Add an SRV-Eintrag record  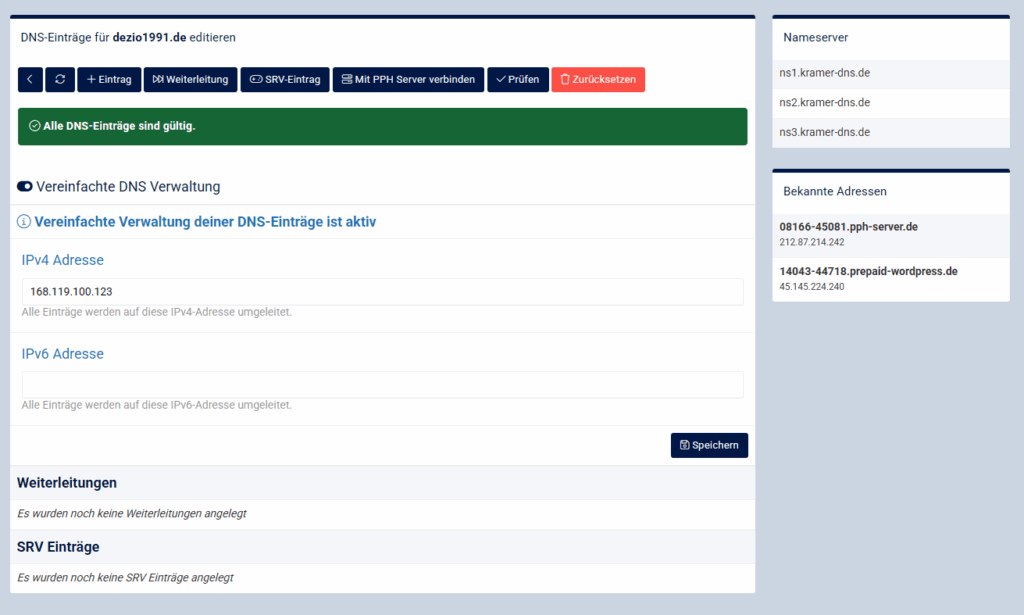(x=285, y=80)
